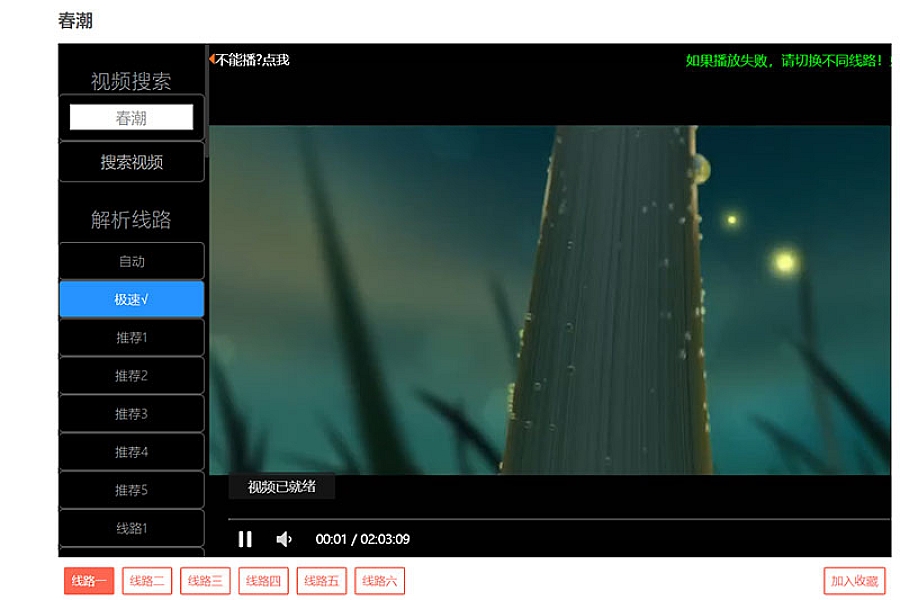The width and height of the screenshot is (900, 600).
Task: Click the 春潮 page title
Action: (75, 21)
